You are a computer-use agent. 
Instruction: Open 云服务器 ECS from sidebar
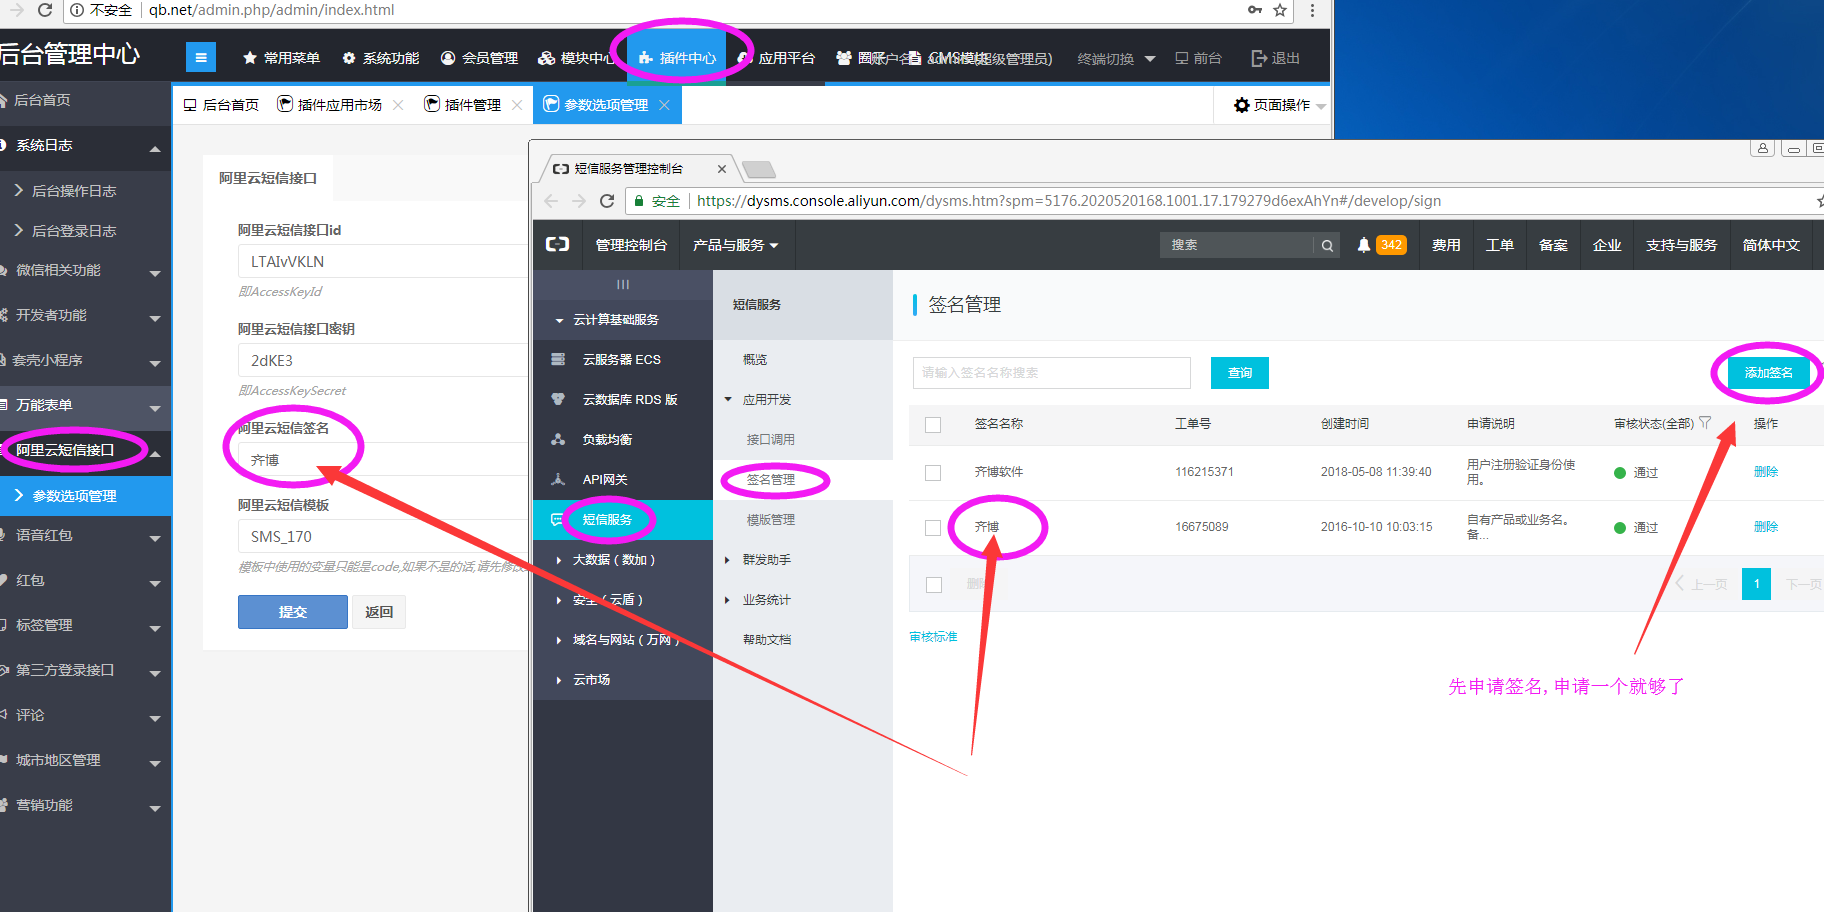[x=621, y=359]
